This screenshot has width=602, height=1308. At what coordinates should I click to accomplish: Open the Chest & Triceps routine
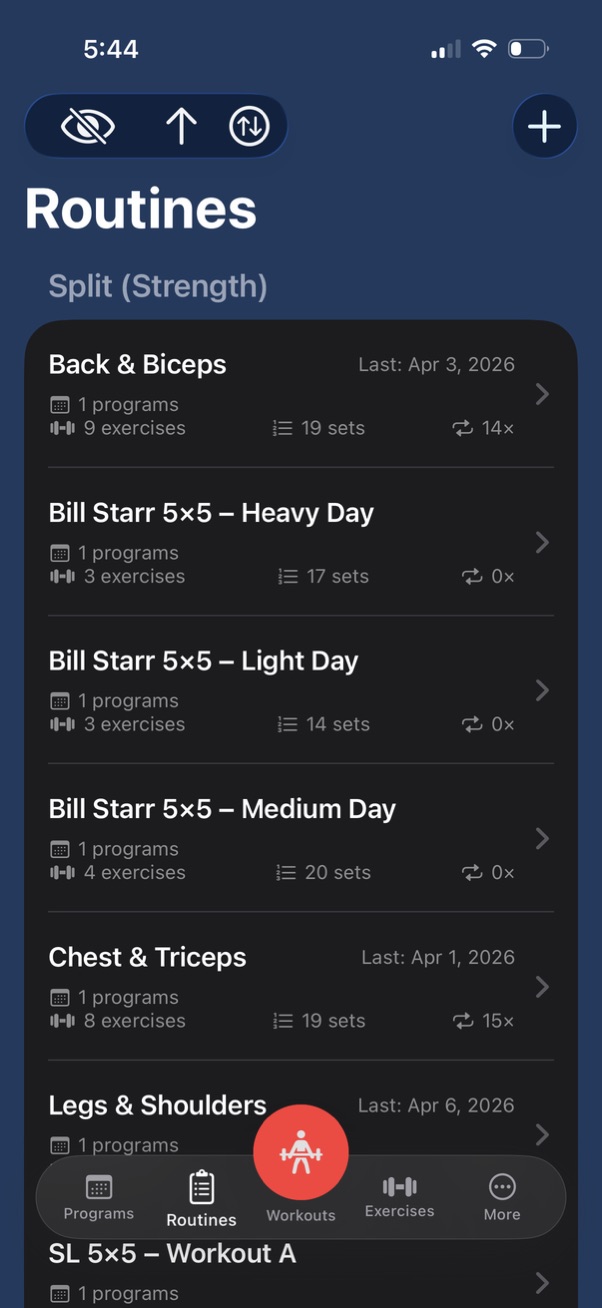pyautogui.click(x=147, y=957)
